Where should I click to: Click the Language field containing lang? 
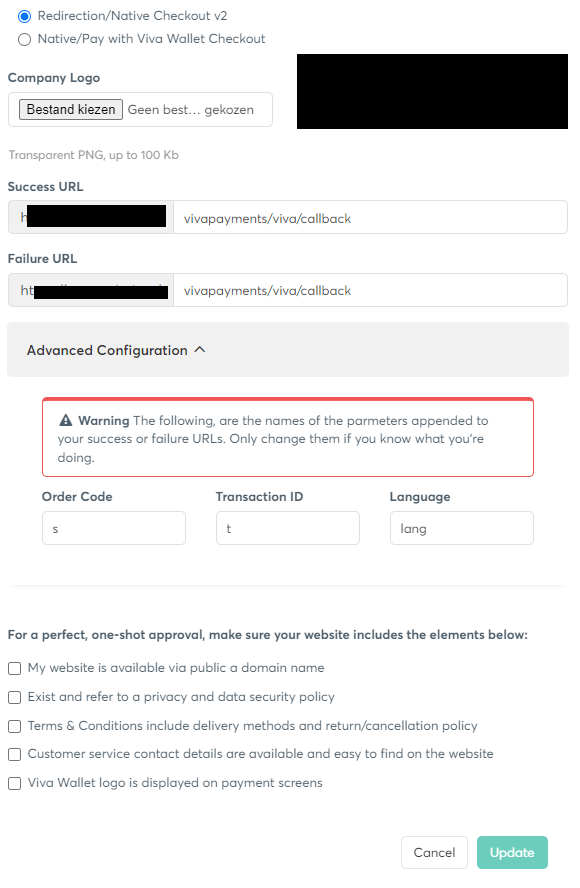461,528
